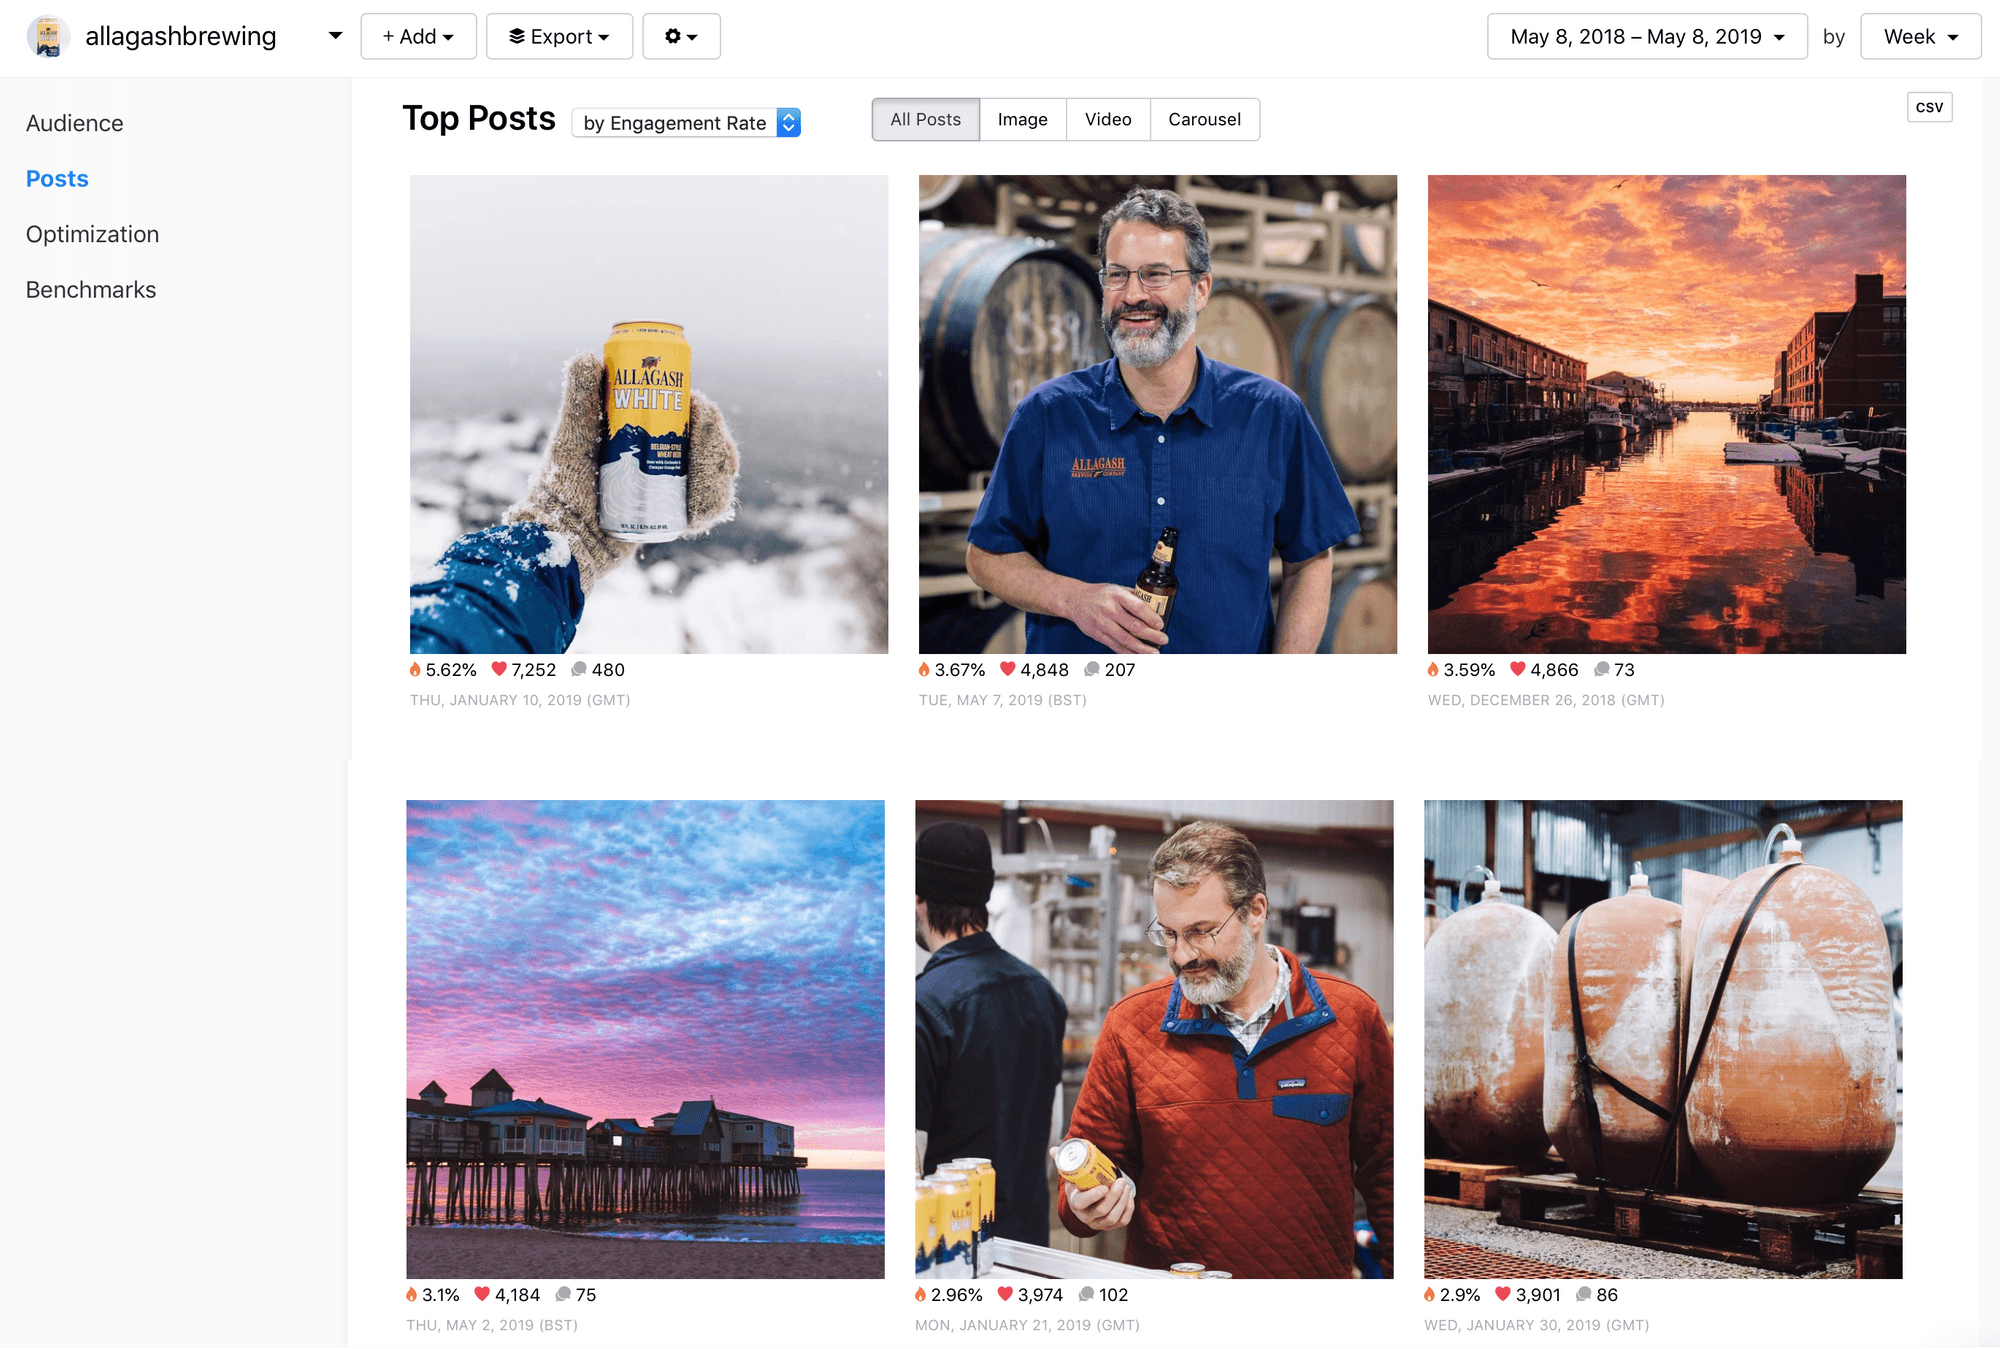The image size is (2000, 1349).
Task: Click the Allagash account avatar icon
Action: coord(45,33)
